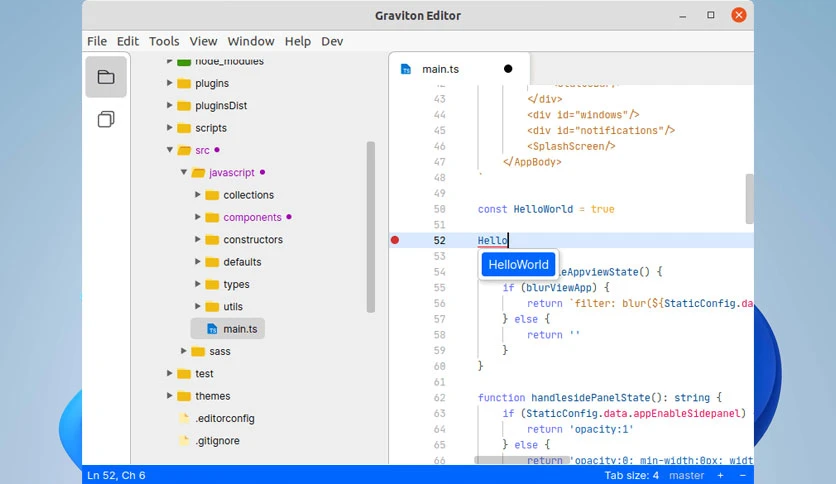
Task: Decrease zoom with status bar minus
Action: (743, 475)
